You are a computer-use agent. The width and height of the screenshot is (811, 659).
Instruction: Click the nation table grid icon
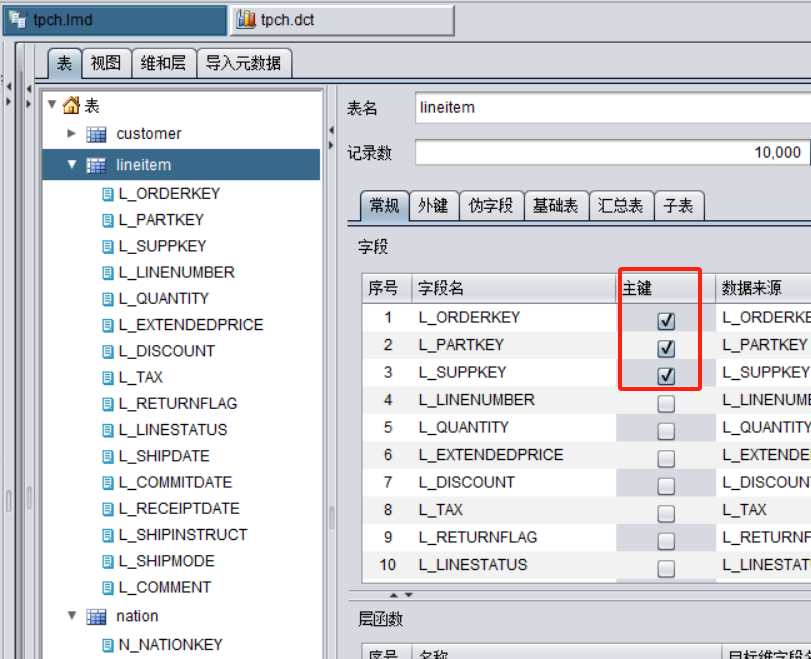point(96,617)
